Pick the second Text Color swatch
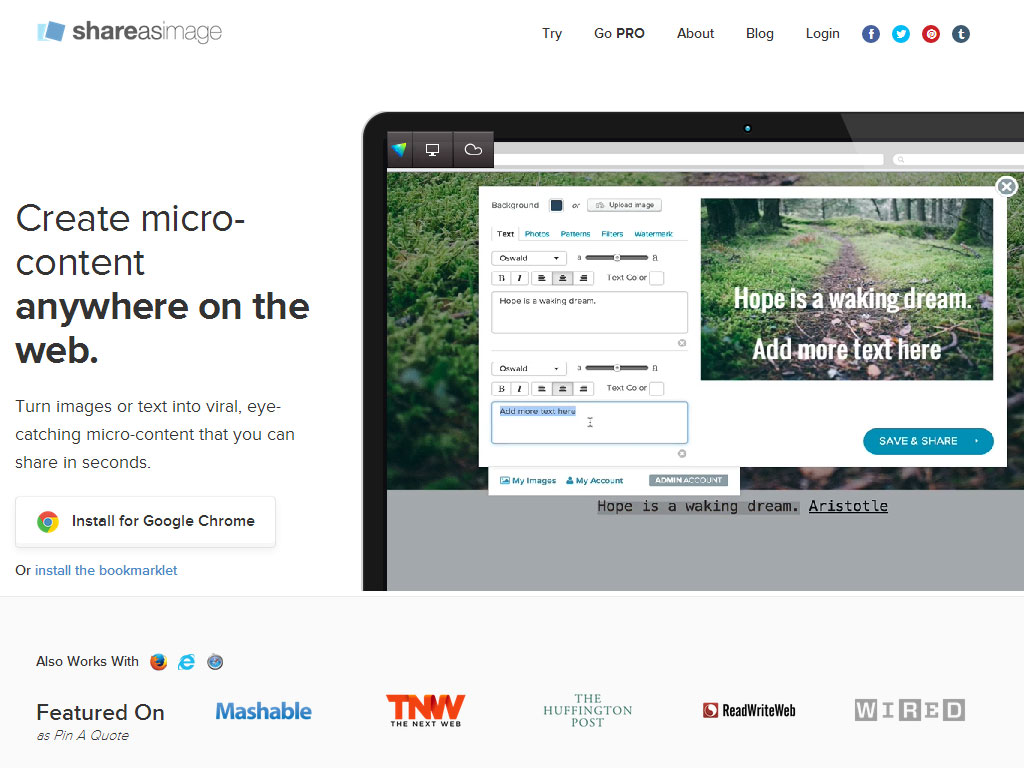The height and width of the screenshot is (768, 1024). click(x=656, y=389)
